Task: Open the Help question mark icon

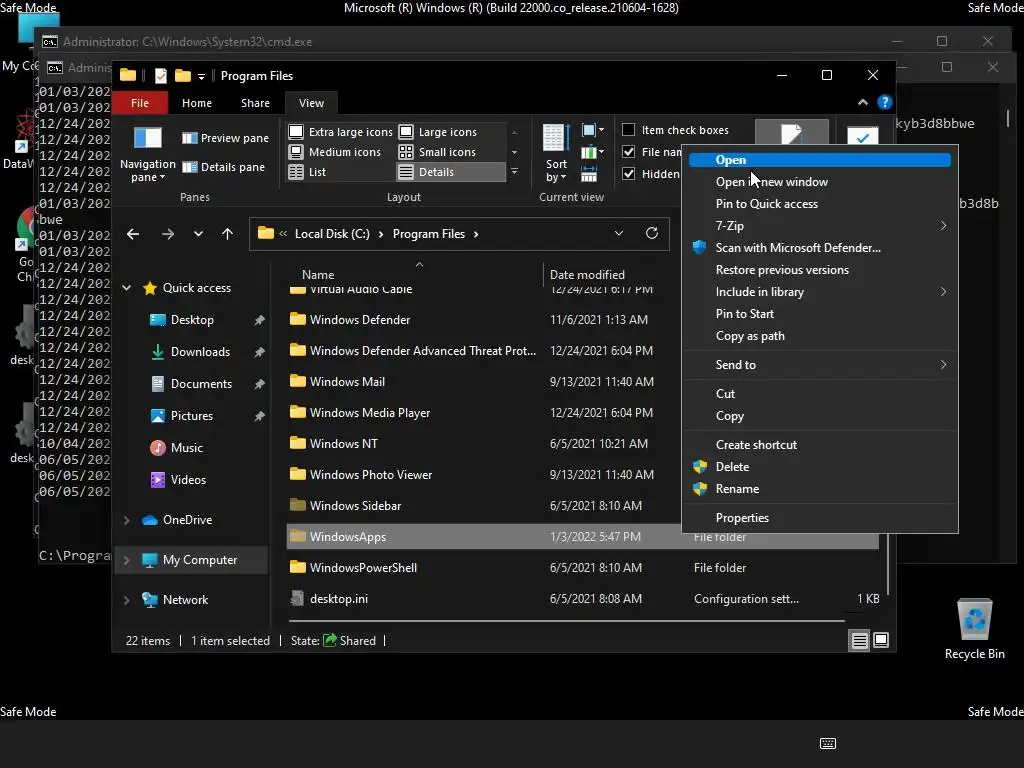Action: point(884,103)
